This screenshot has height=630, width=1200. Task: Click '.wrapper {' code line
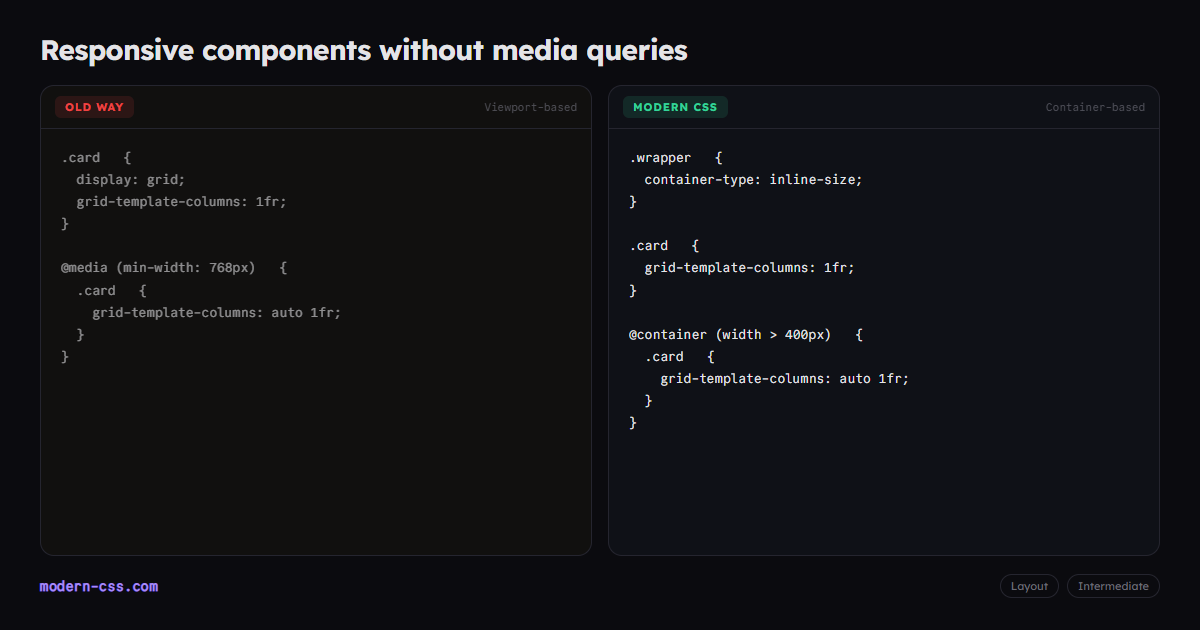[676, 158]
